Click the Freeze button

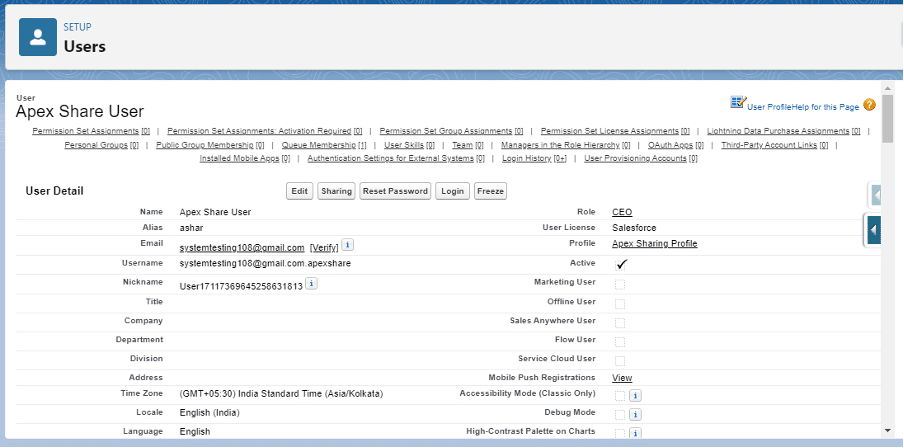(x=491, y=191)
